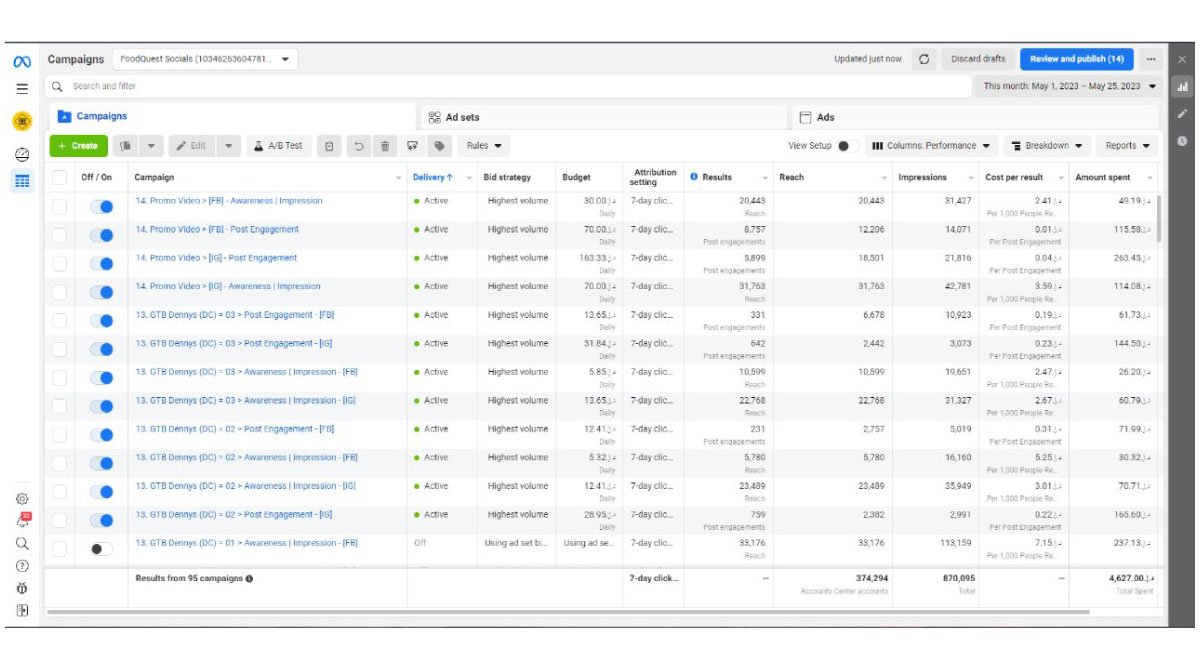Screen dimensions: 1200x669
Task: Open the charts icon in right panel
Action: 1181,87
